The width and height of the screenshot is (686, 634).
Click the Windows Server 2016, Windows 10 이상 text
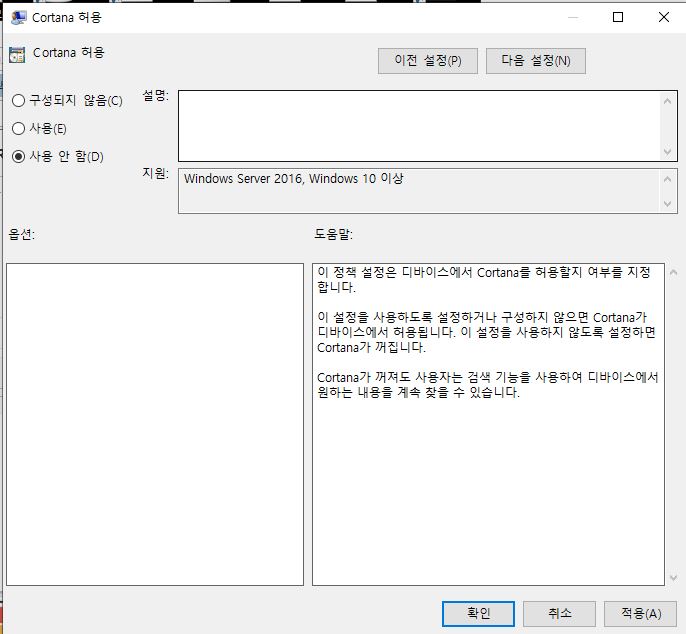294,179
